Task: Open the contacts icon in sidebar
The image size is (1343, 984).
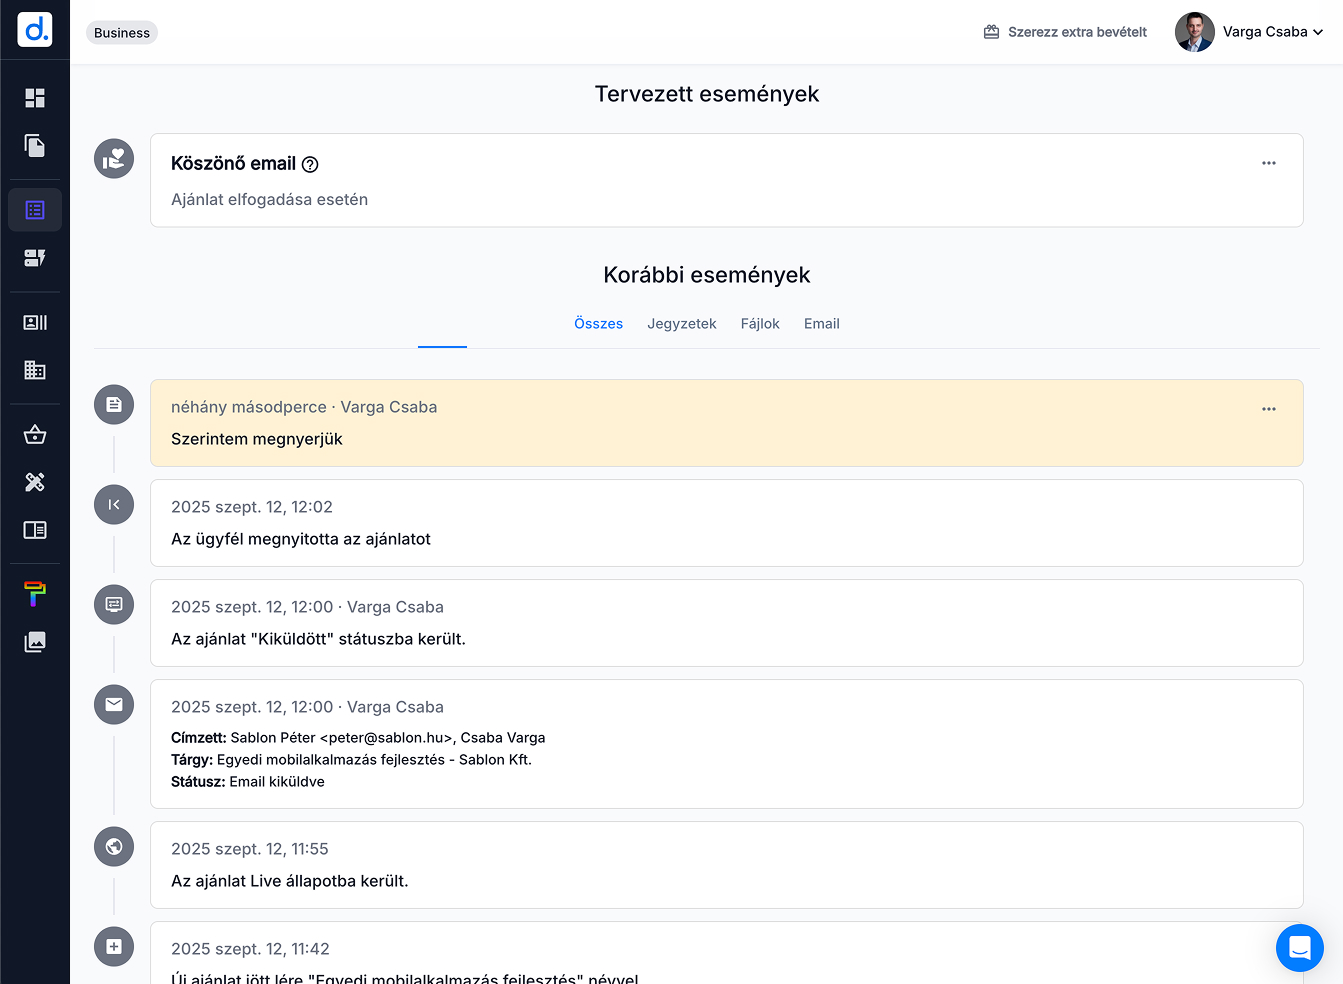Action: pos(35,322)
